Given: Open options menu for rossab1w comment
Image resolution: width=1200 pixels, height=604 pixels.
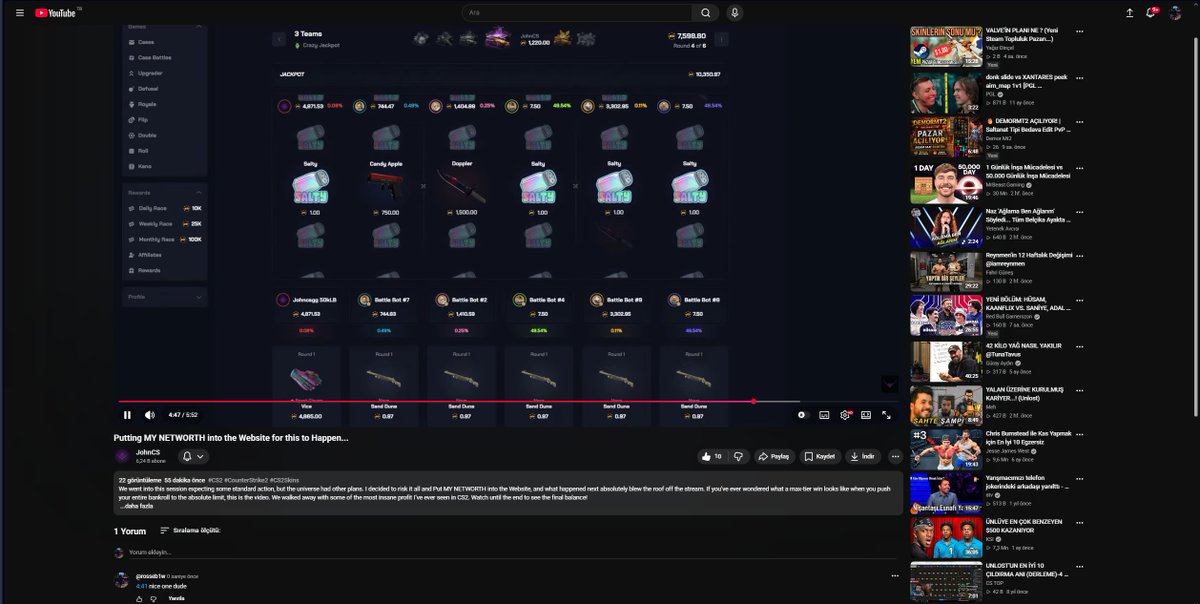Looking at the screenshot, I should point(895,576).
